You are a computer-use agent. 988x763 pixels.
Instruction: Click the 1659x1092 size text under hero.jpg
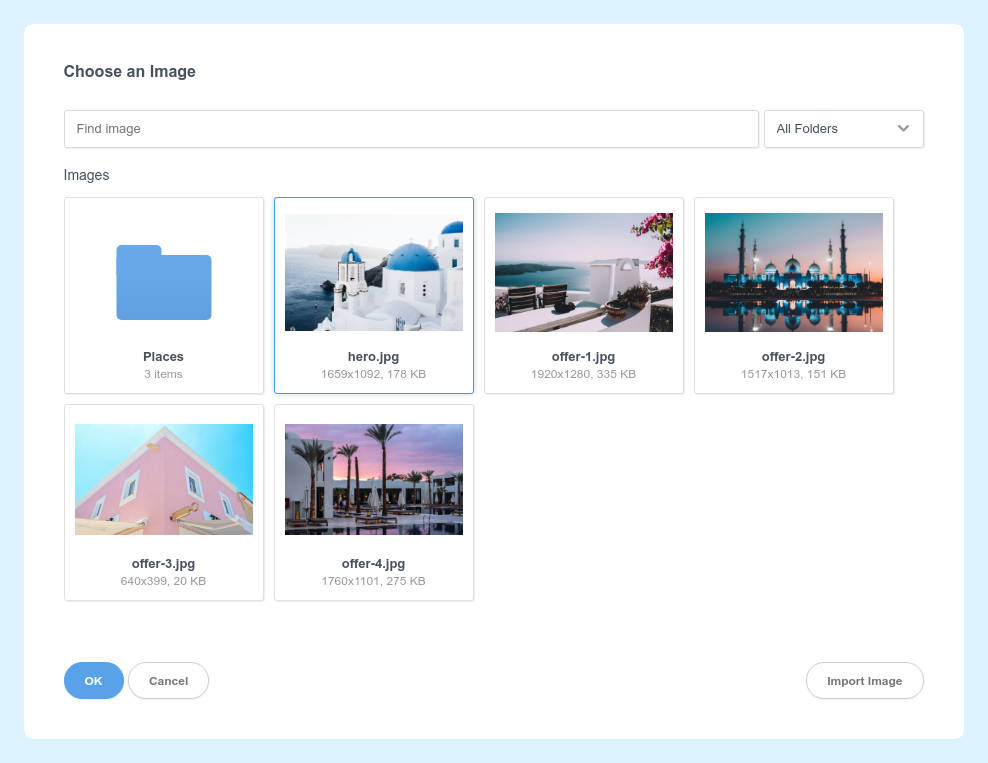(373, 373)
